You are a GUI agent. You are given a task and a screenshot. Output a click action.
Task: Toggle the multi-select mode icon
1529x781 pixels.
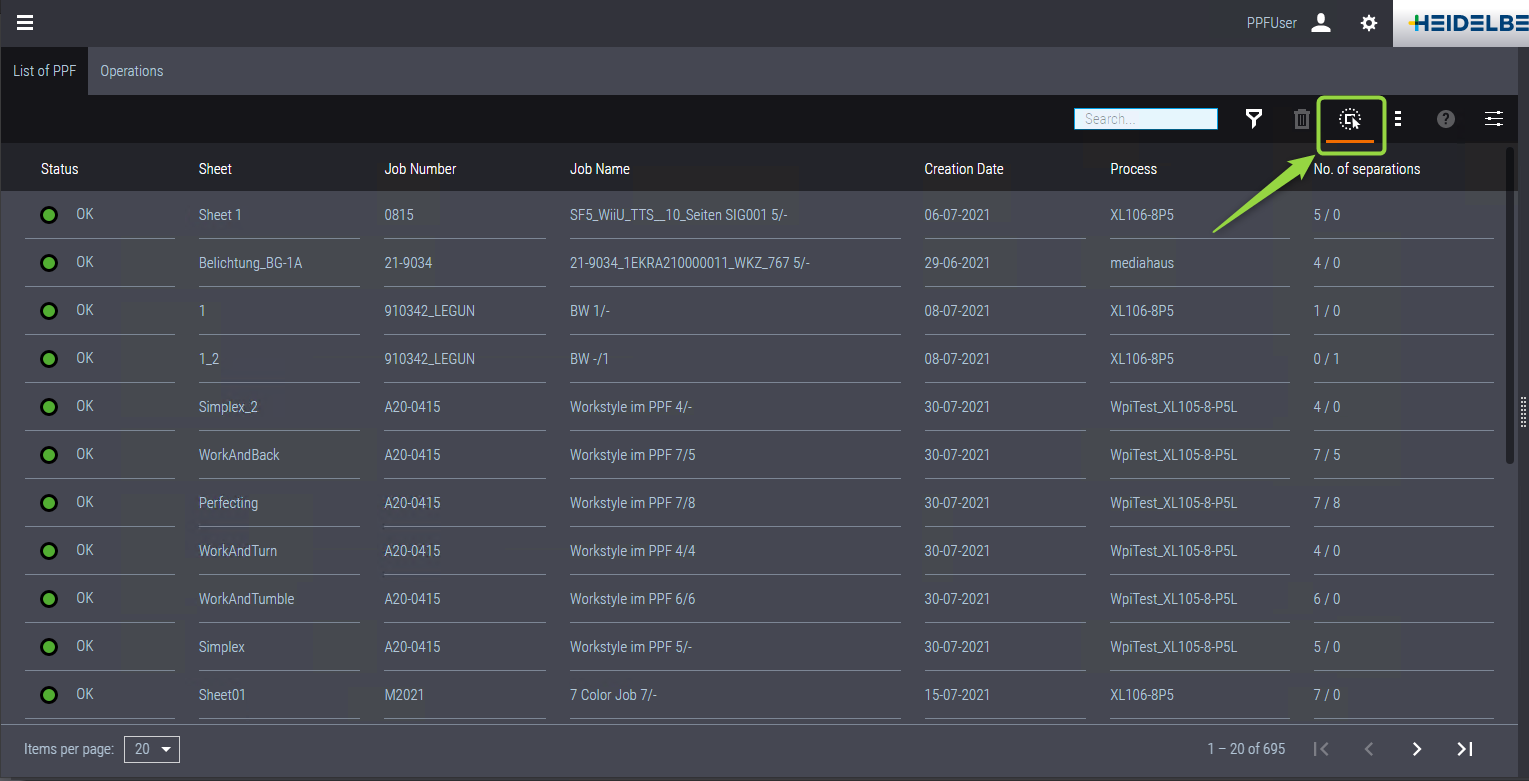1350,120
